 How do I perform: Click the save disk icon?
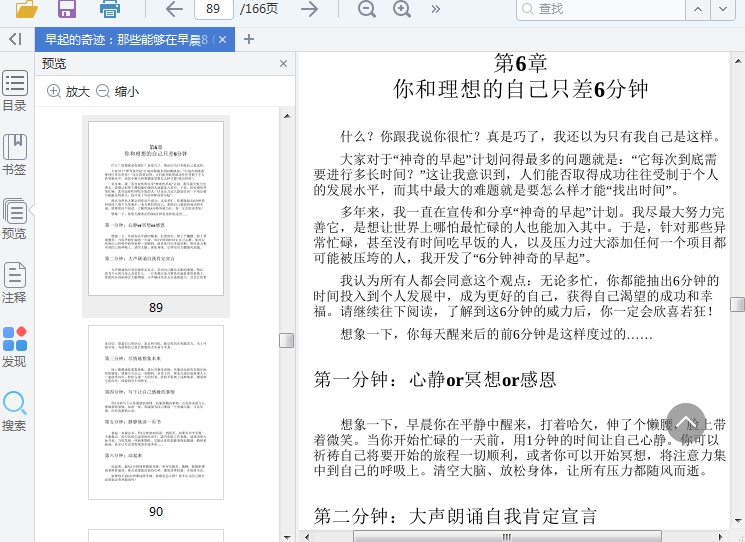coord(67,9)
